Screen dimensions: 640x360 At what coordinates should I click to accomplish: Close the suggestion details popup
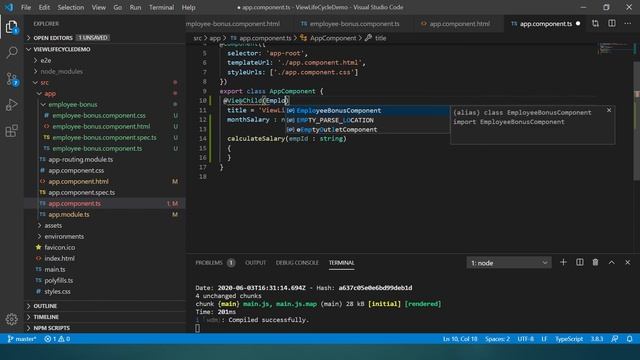coord(609,110)
